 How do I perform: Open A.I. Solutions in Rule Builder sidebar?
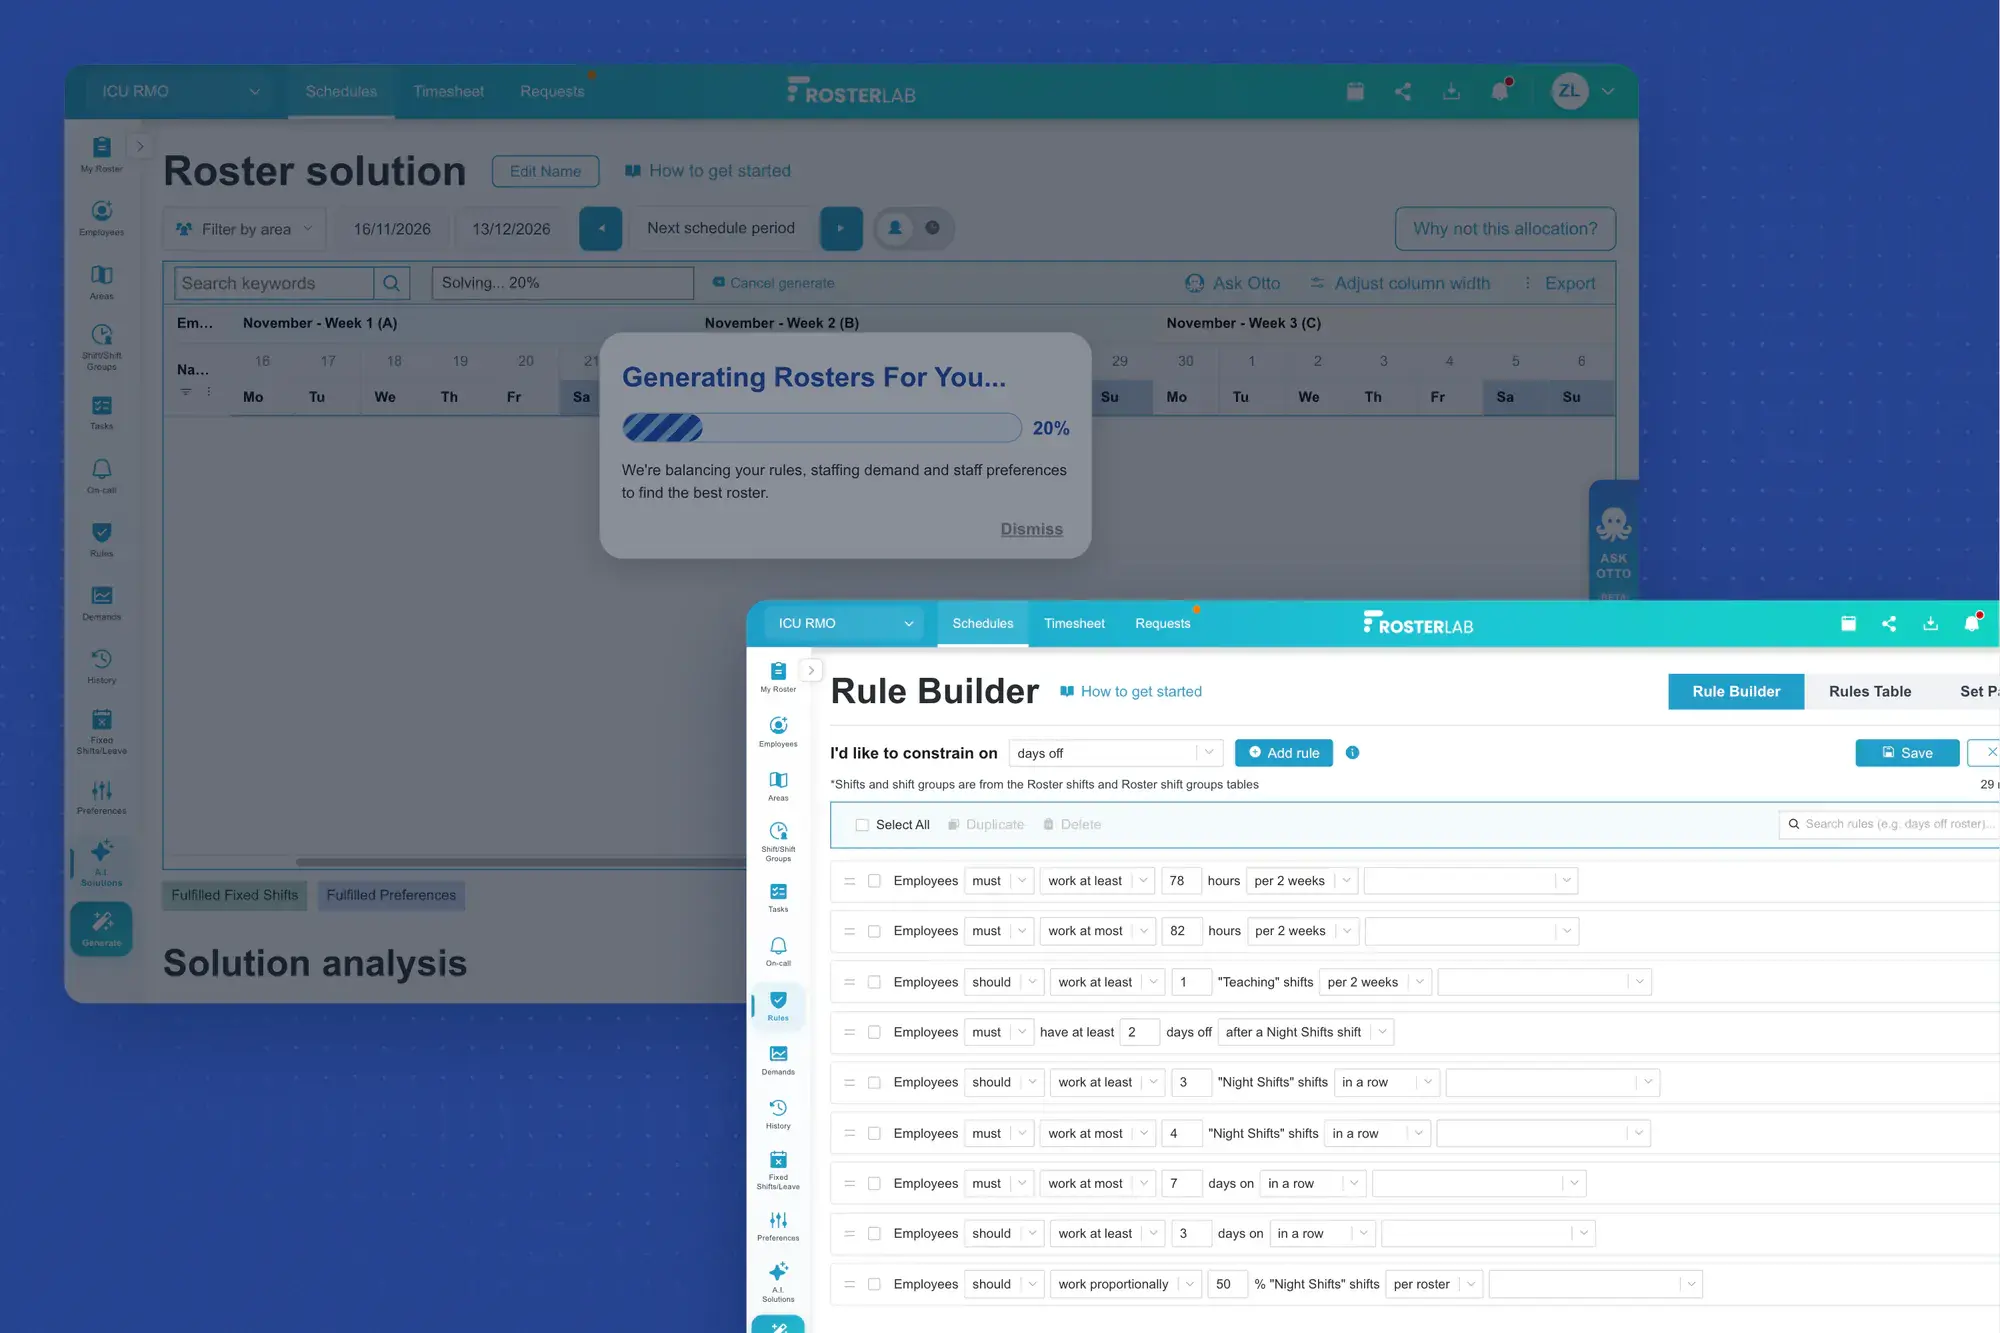tap(778, 1281)
